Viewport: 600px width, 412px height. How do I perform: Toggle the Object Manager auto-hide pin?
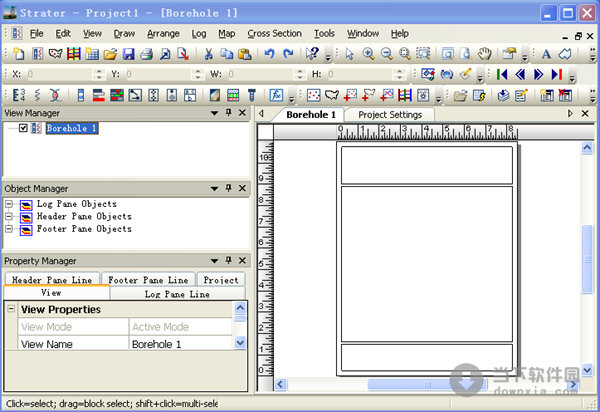click(x=228, y=188)
